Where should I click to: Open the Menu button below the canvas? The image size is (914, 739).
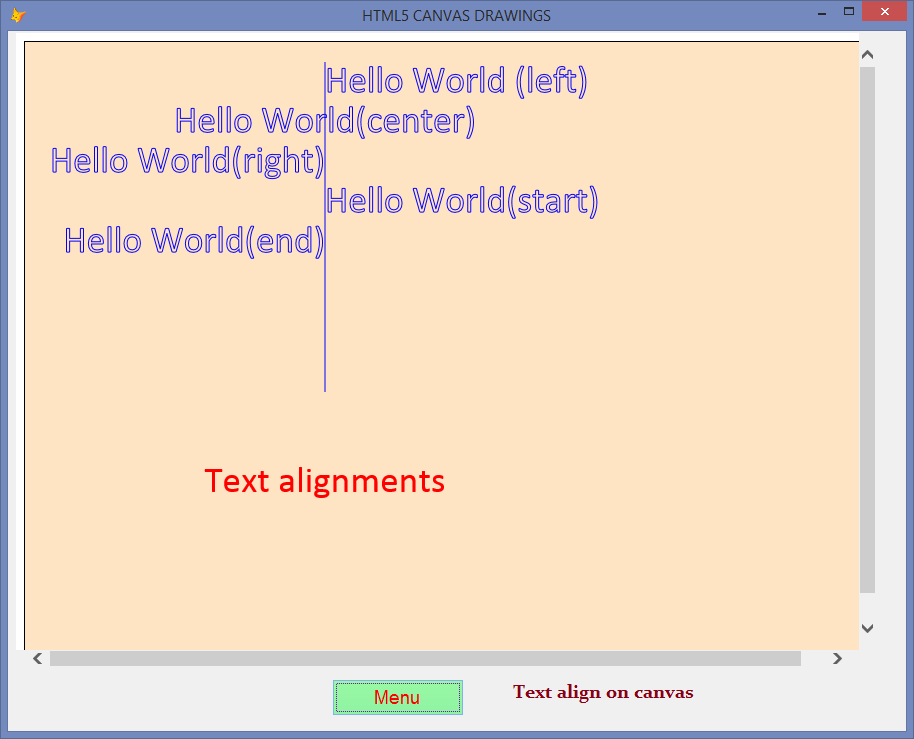coord(397,697)
